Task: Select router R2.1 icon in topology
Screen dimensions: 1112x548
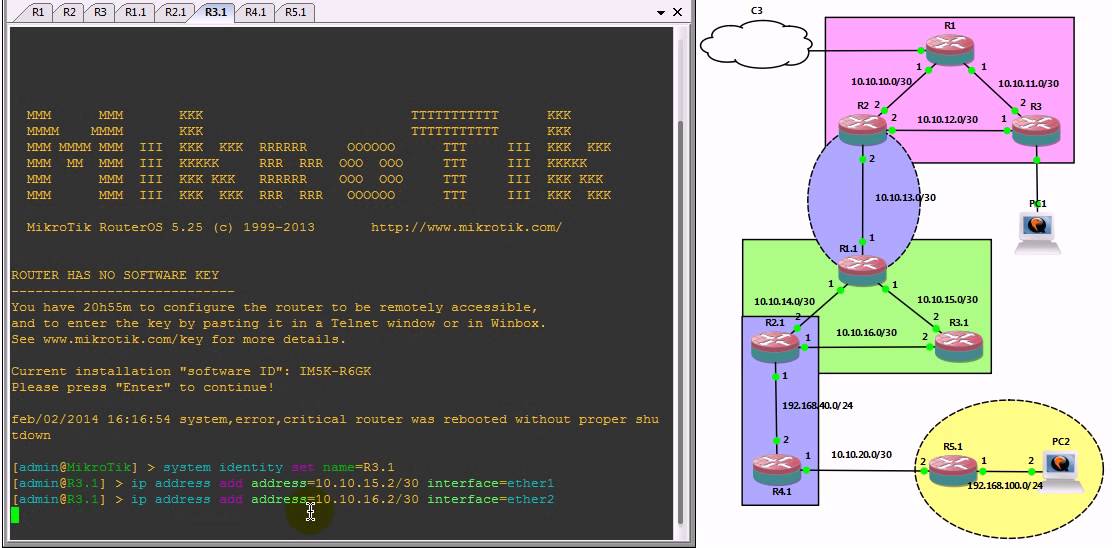Action: tap(776, 347)
